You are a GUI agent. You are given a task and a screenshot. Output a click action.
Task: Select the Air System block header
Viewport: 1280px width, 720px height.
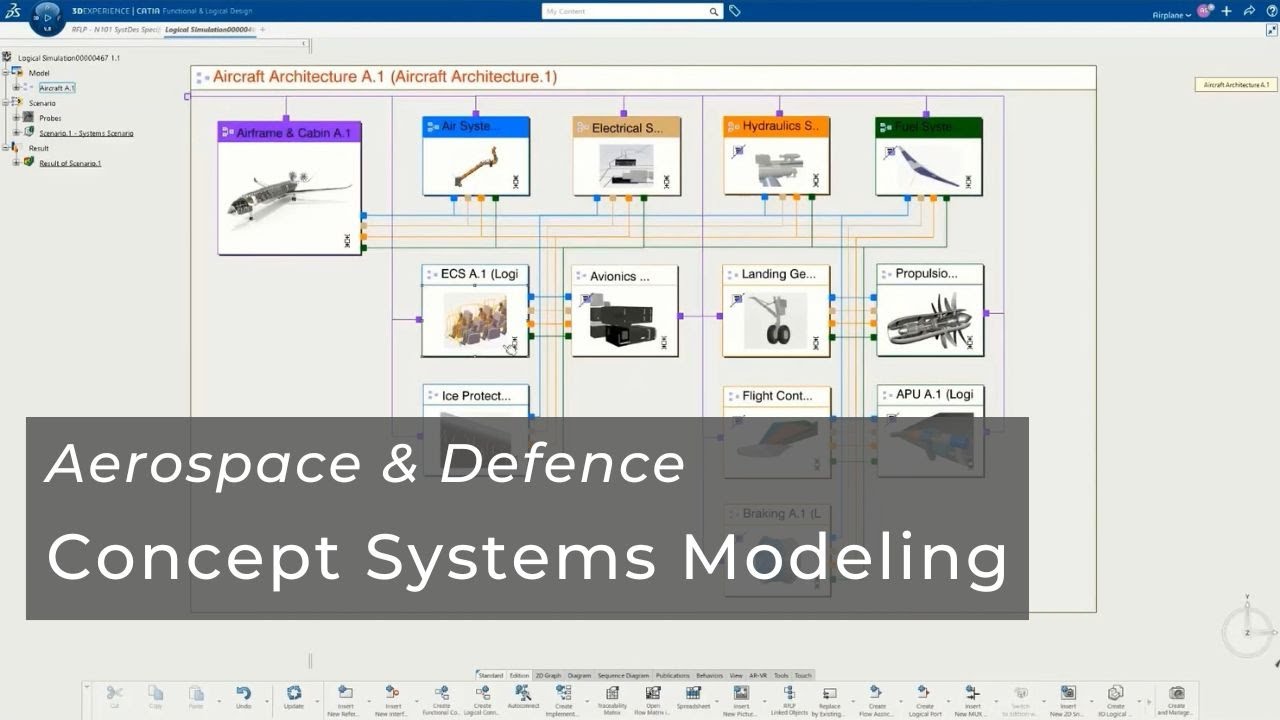476,127
